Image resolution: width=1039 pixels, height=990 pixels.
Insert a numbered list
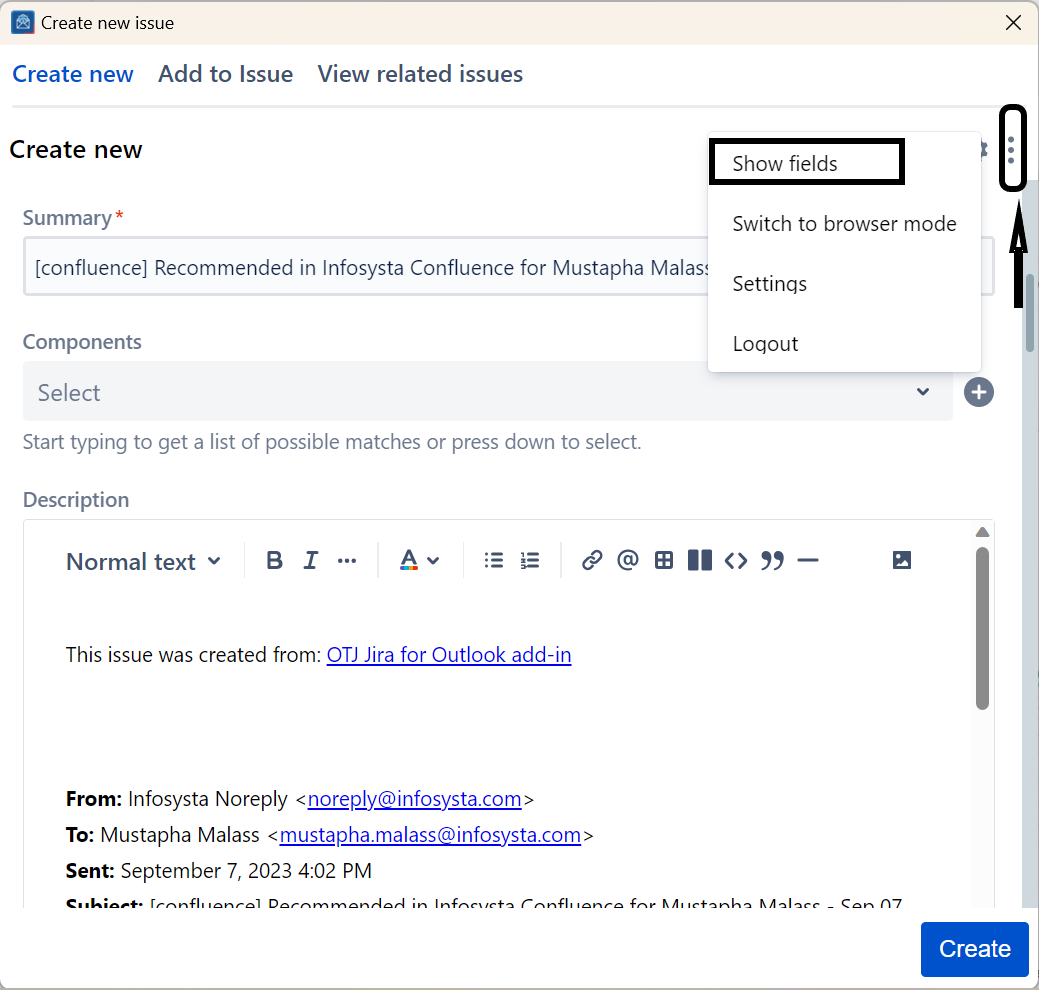[530, 561]
